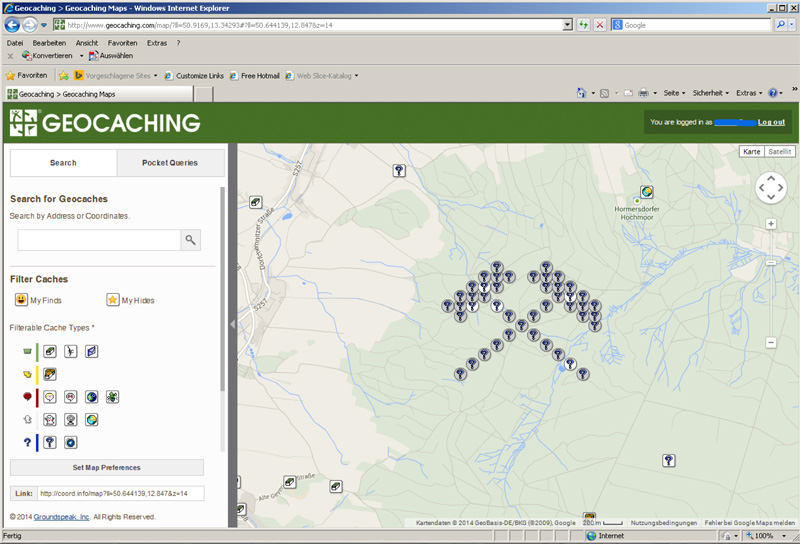Viewport: 800px width, 544px height.
Task: Toggle the My Finds filter
Action: pos(38,300)
